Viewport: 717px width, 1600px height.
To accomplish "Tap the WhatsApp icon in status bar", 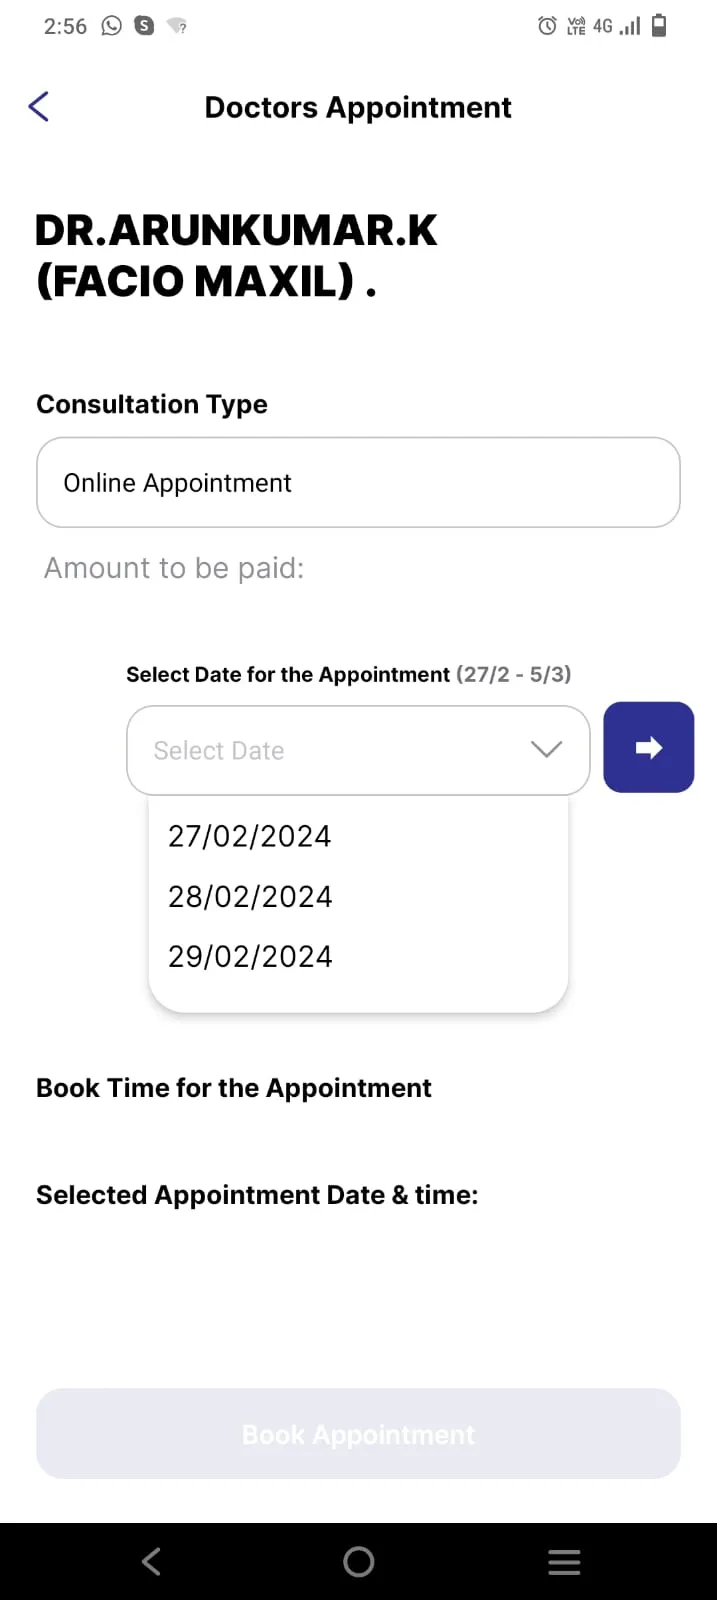I will click(x=110, y=26).
